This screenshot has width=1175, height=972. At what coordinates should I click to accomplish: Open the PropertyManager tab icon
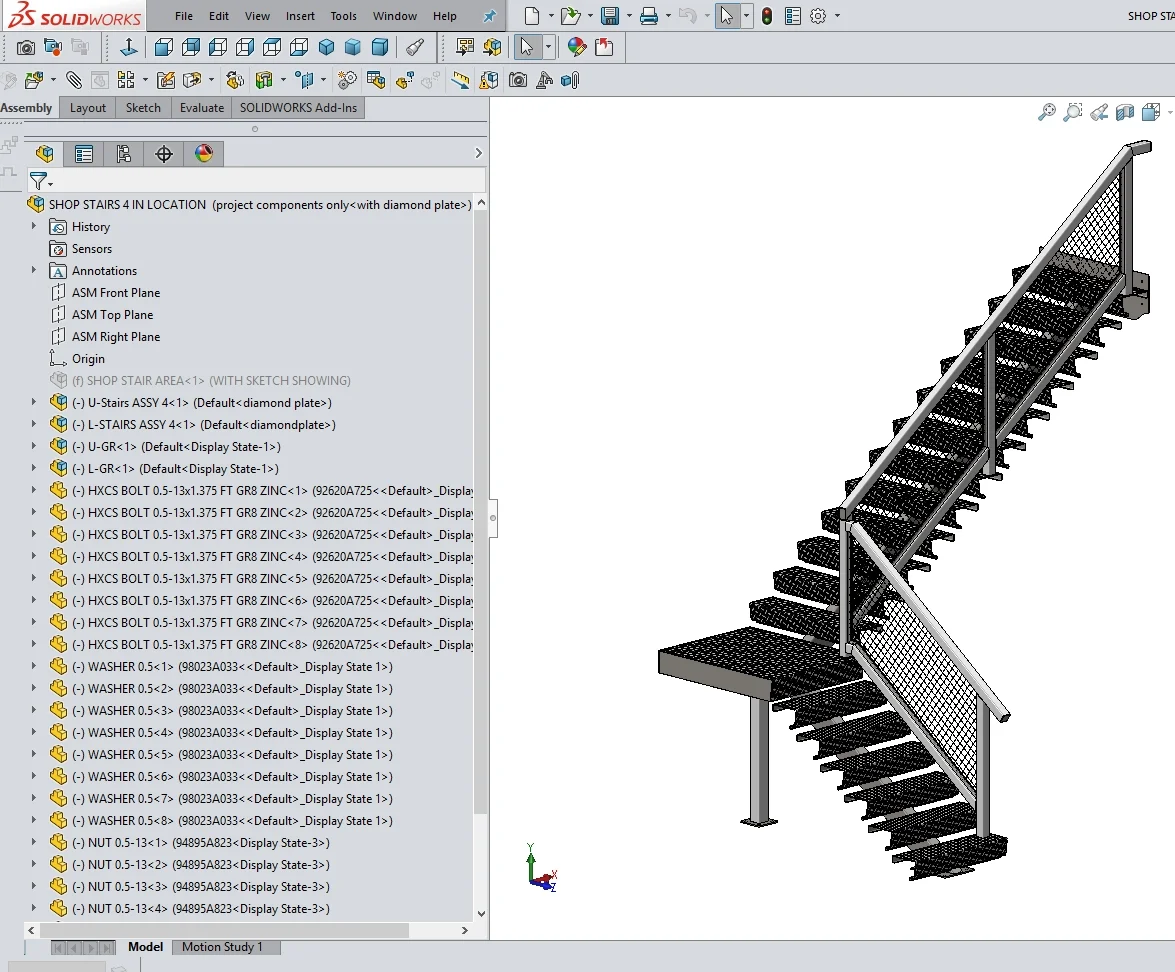point(84,154)
